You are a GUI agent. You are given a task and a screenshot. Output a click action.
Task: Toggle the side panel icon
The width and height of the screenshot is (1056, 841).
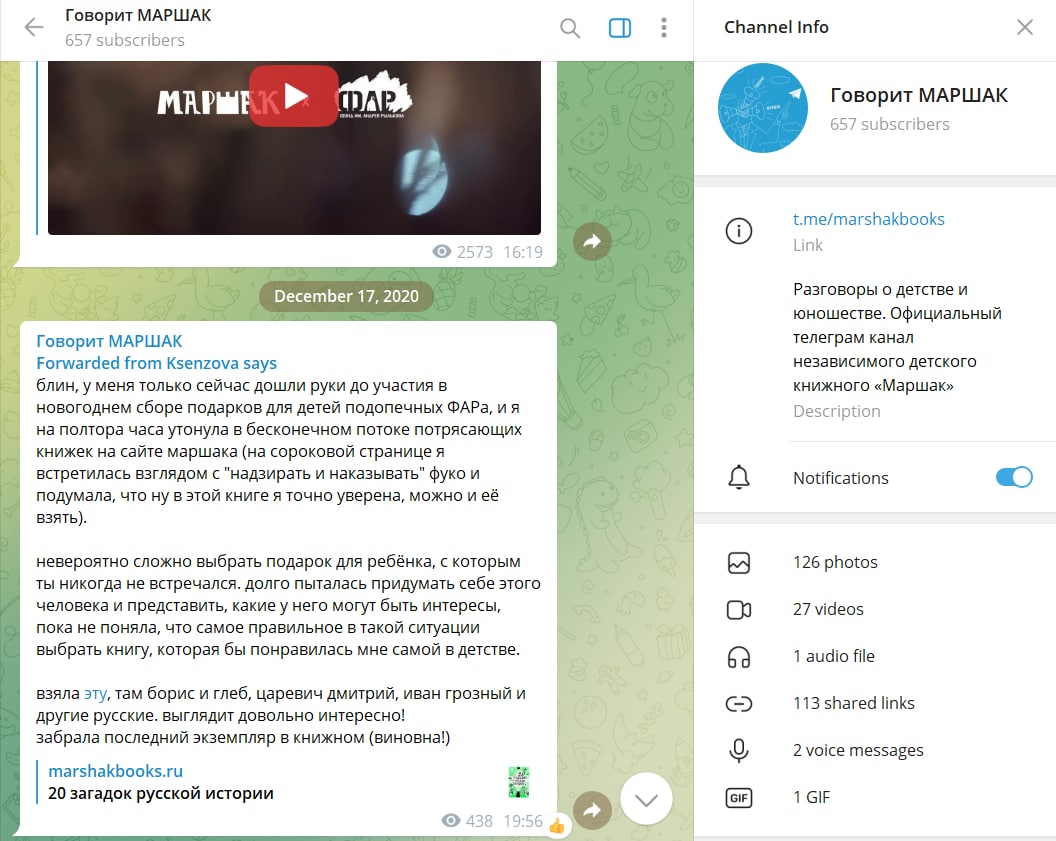tap(620, 28)
